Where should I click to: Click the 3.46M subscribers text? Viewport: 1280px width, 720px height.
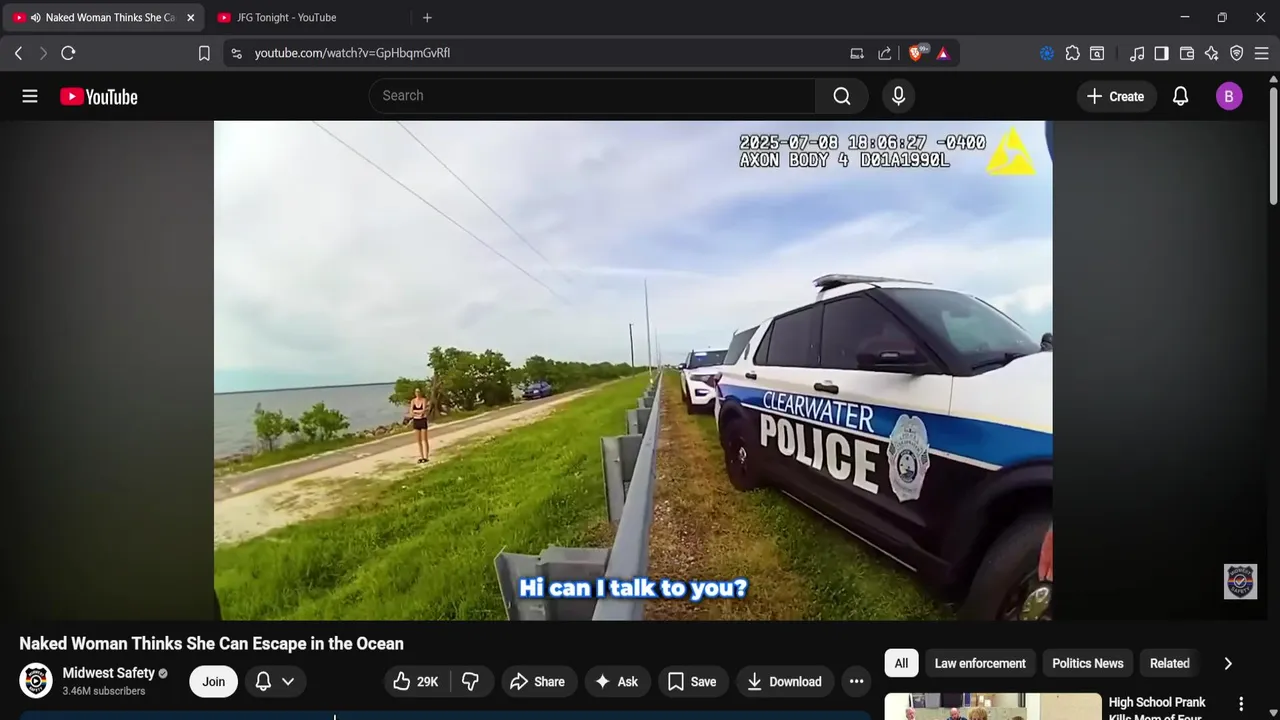click(x=104, y=691)
